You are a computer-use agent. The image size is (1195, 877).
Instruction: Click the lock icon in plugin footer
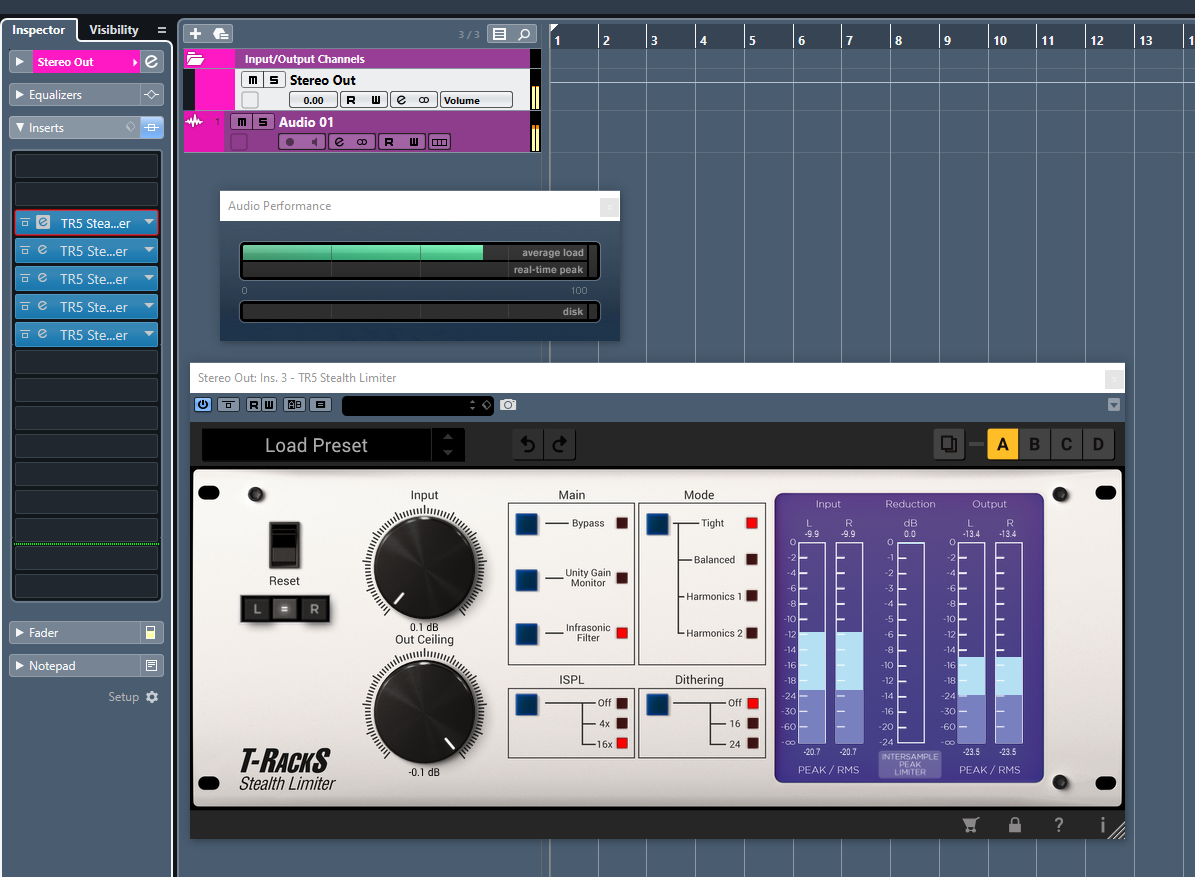point(1014,824)
